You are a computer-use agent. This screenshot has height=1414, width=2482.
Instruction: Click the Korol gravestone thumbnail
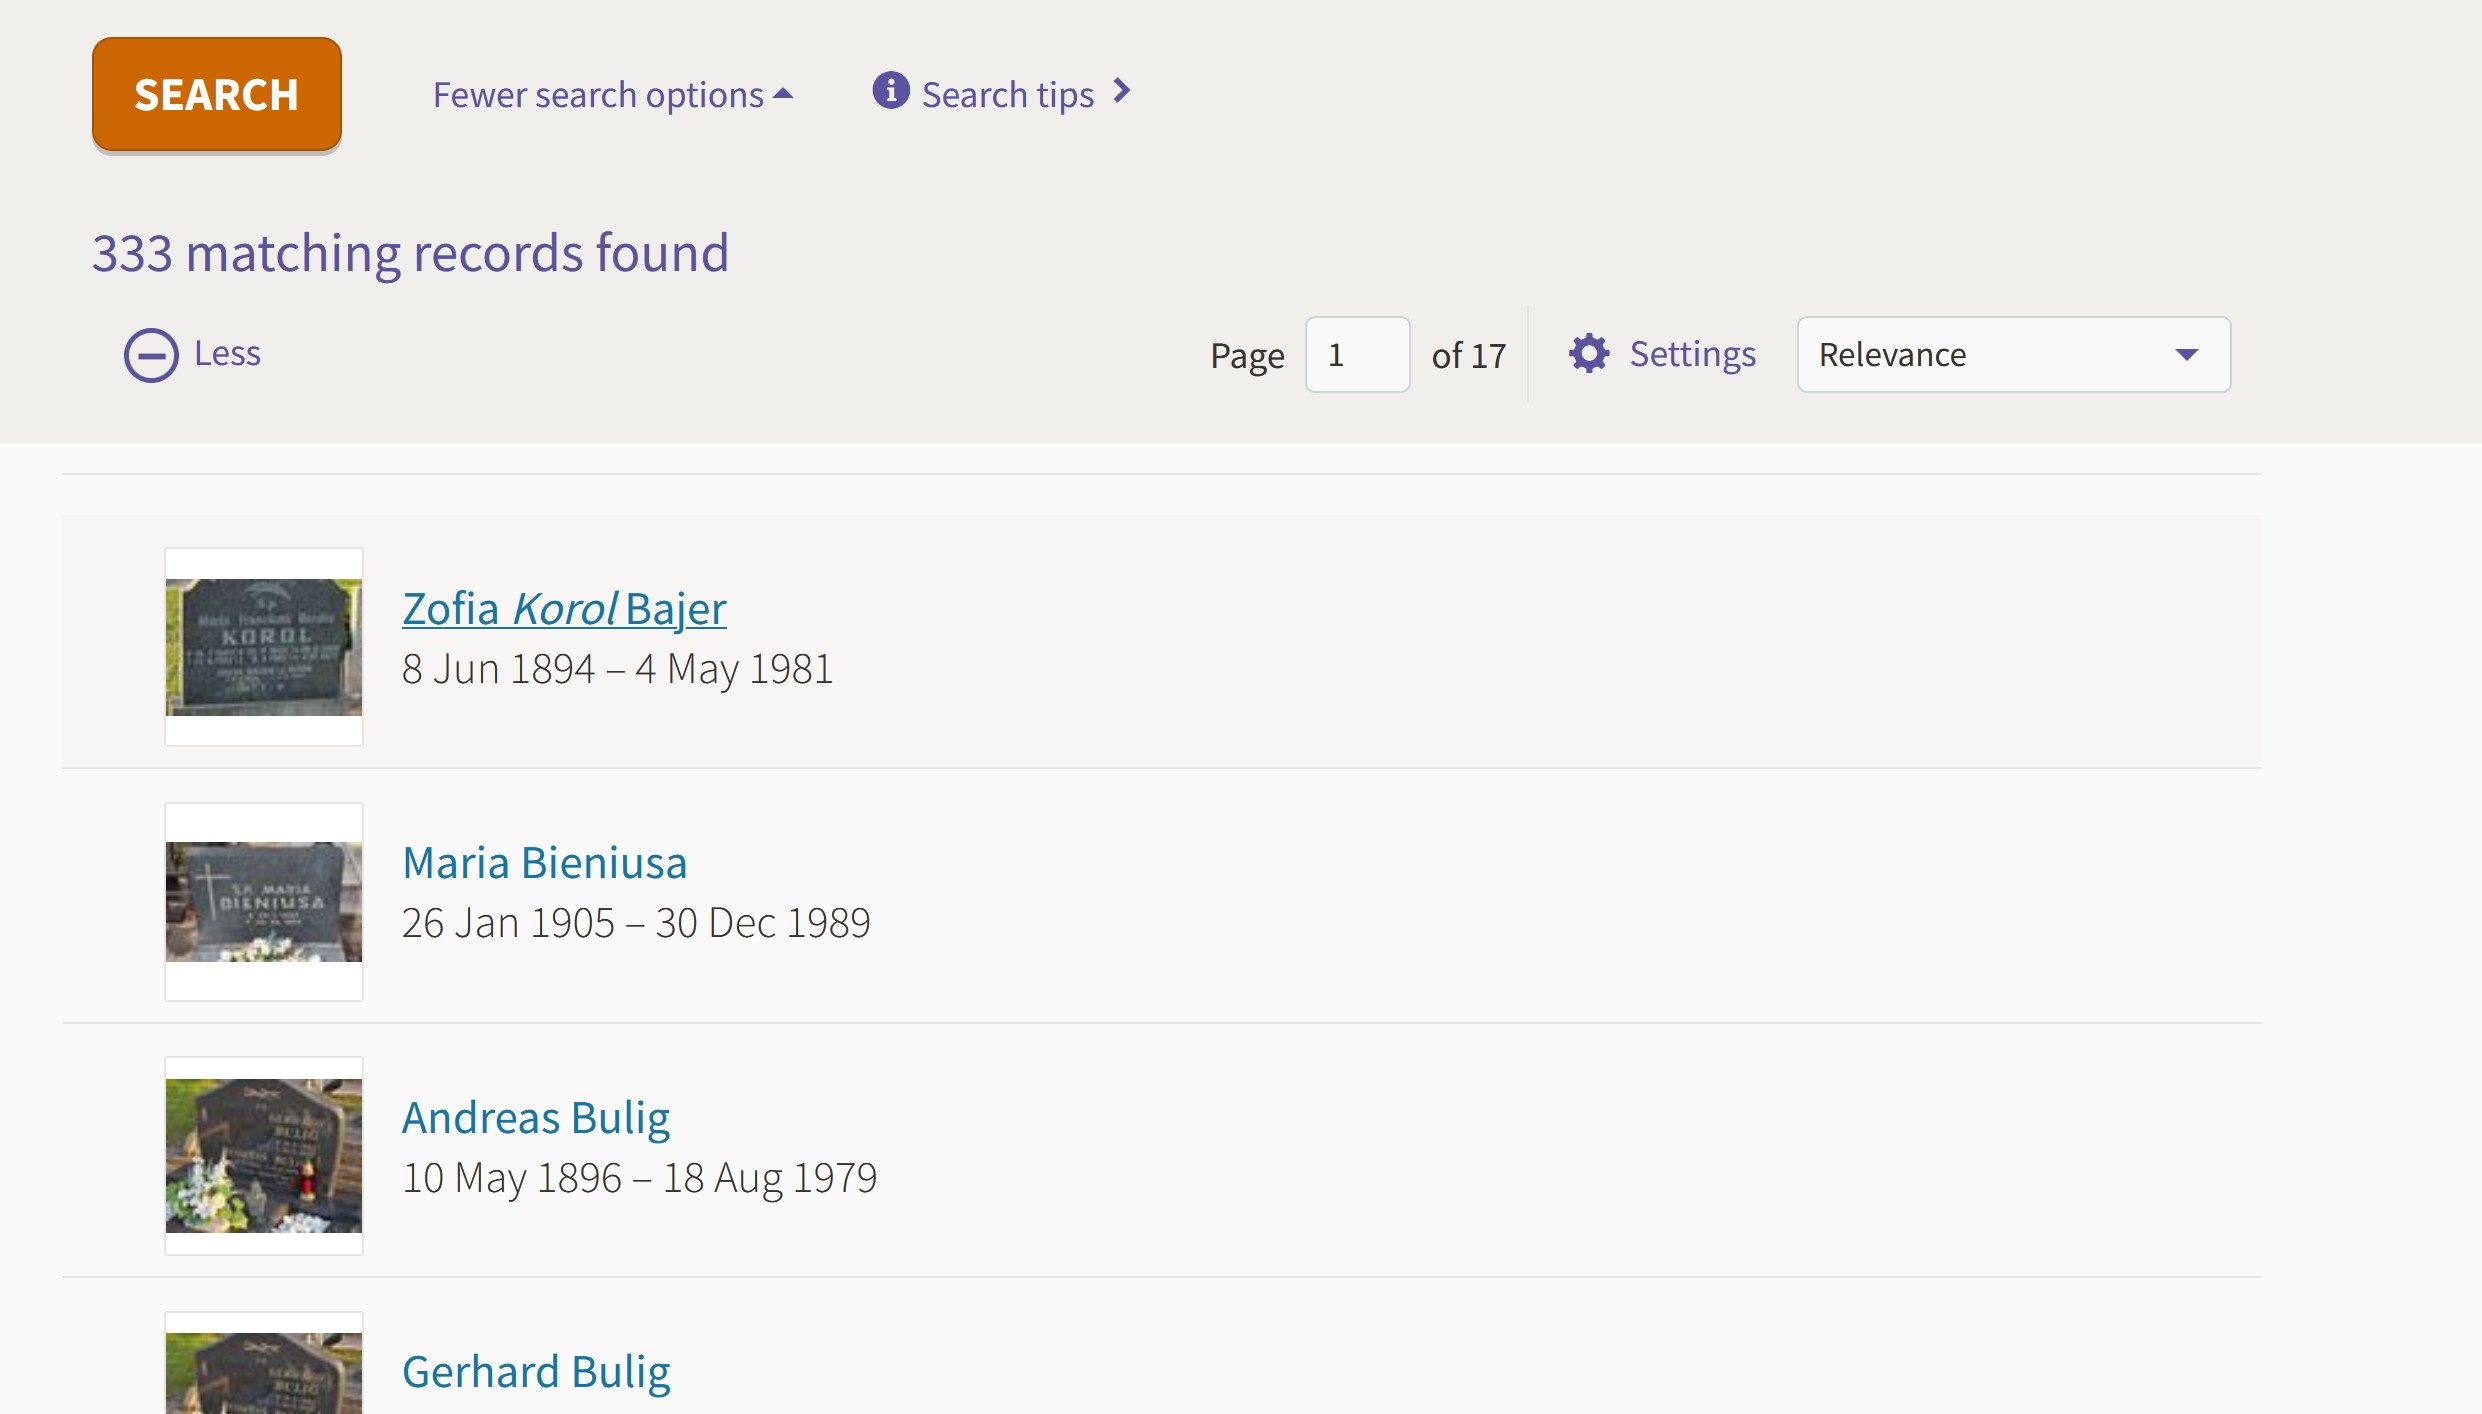click(x=264, y=647)
